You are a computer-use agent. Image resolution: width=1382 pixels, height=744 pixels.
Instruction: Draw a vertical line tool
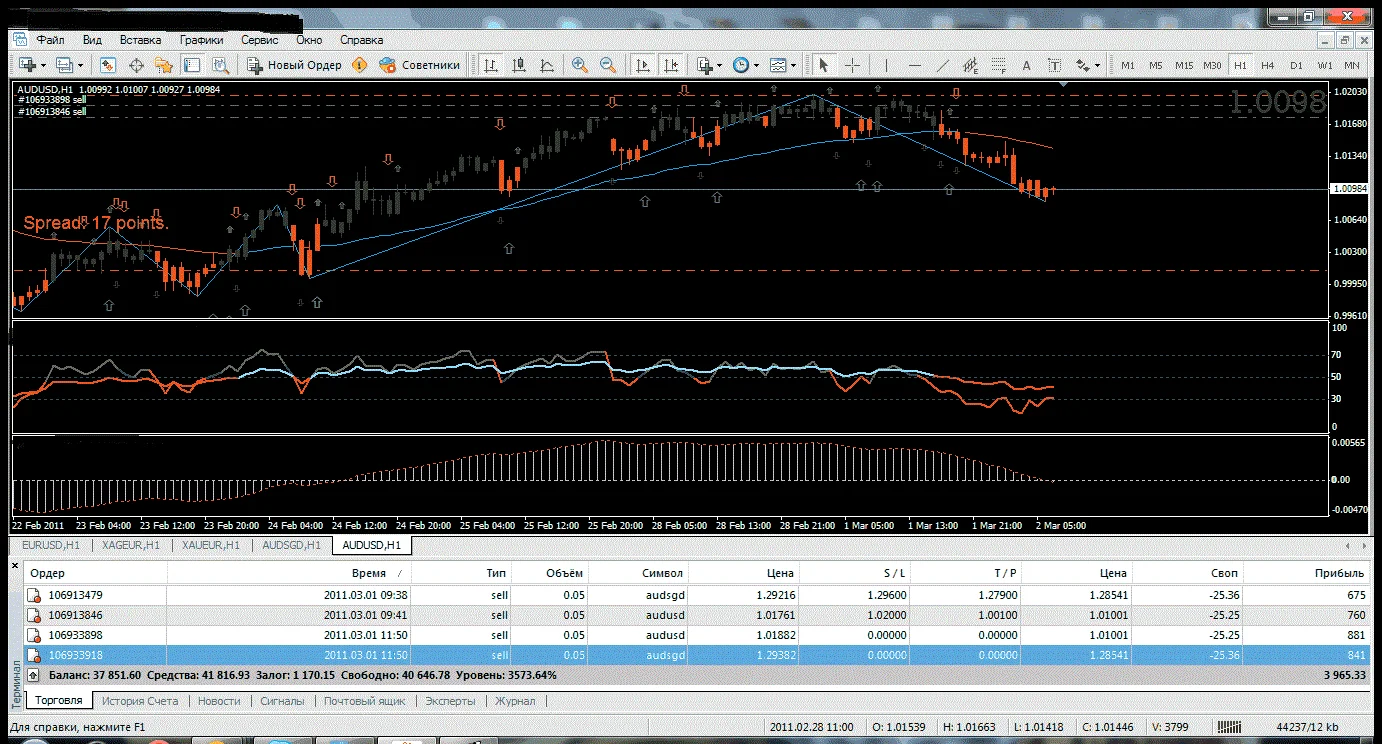click(x=886, y=65)
